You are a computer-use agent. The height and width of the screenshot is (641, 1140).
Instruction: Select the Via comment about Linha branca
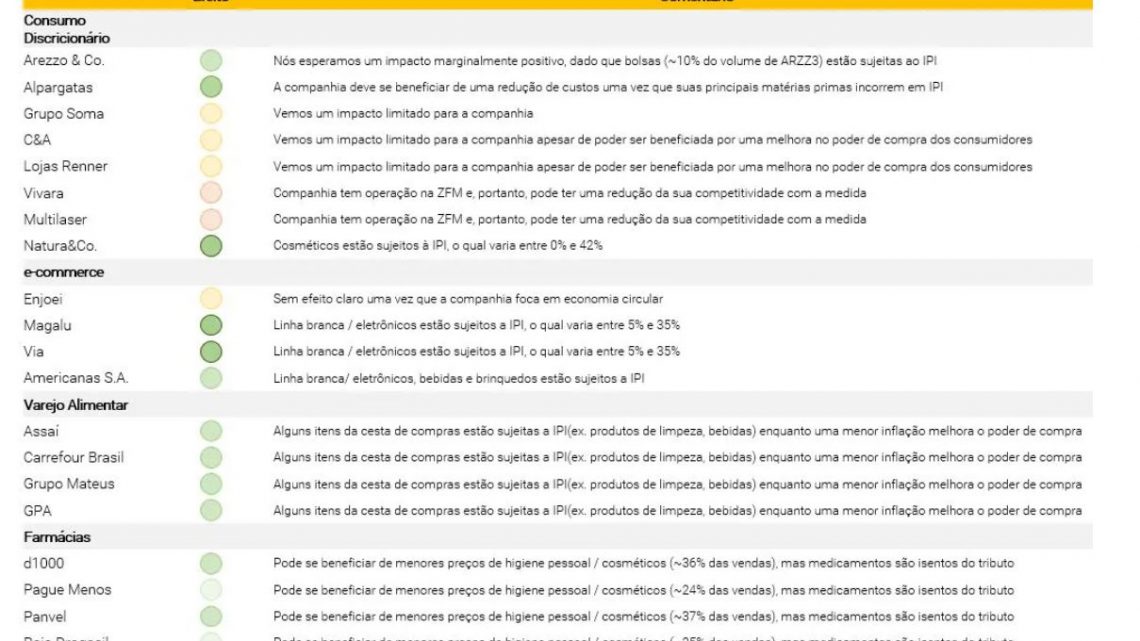coord(476,352)
